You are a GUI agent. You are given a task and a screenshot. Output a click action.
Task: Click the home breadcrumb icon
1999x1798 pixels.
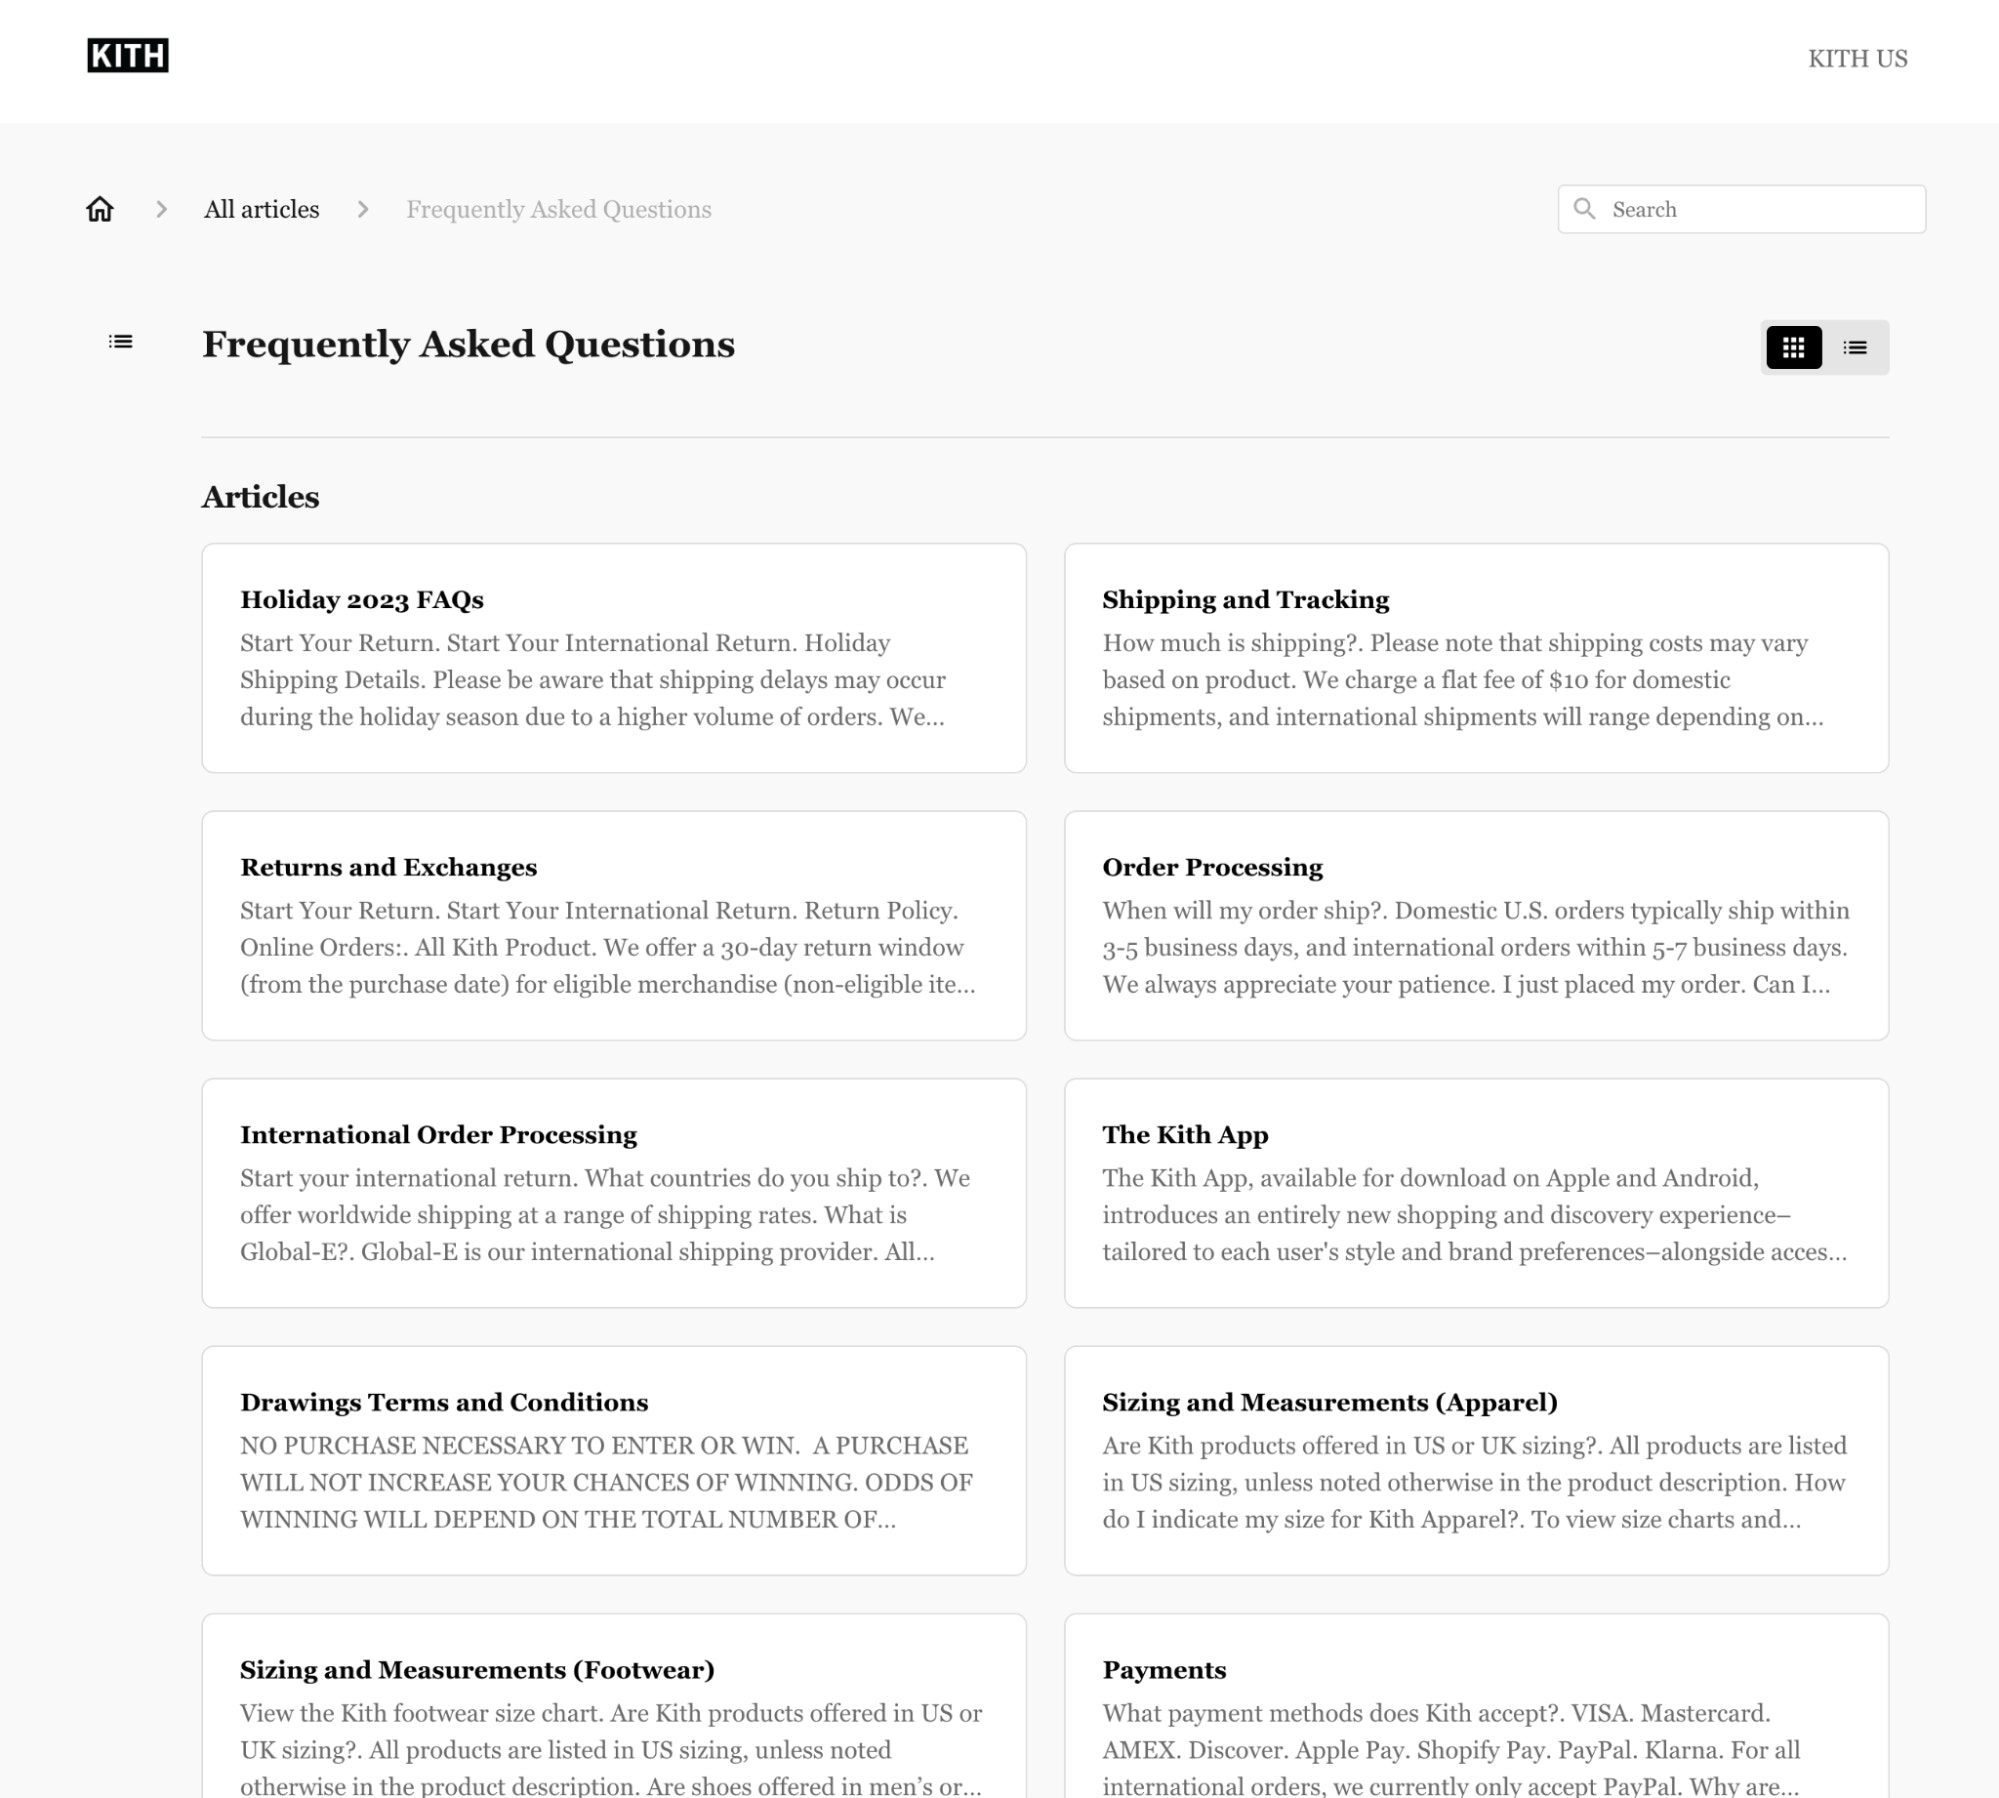(101, 208)
